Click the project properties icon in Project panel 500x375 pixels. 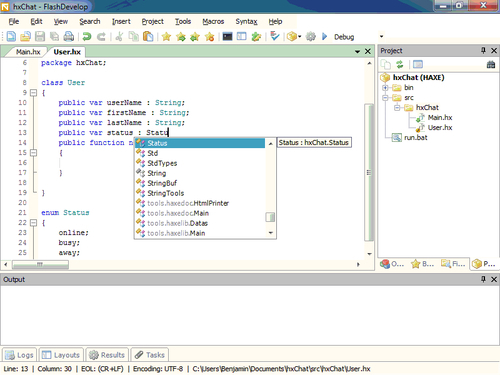(x=418, y=64)
